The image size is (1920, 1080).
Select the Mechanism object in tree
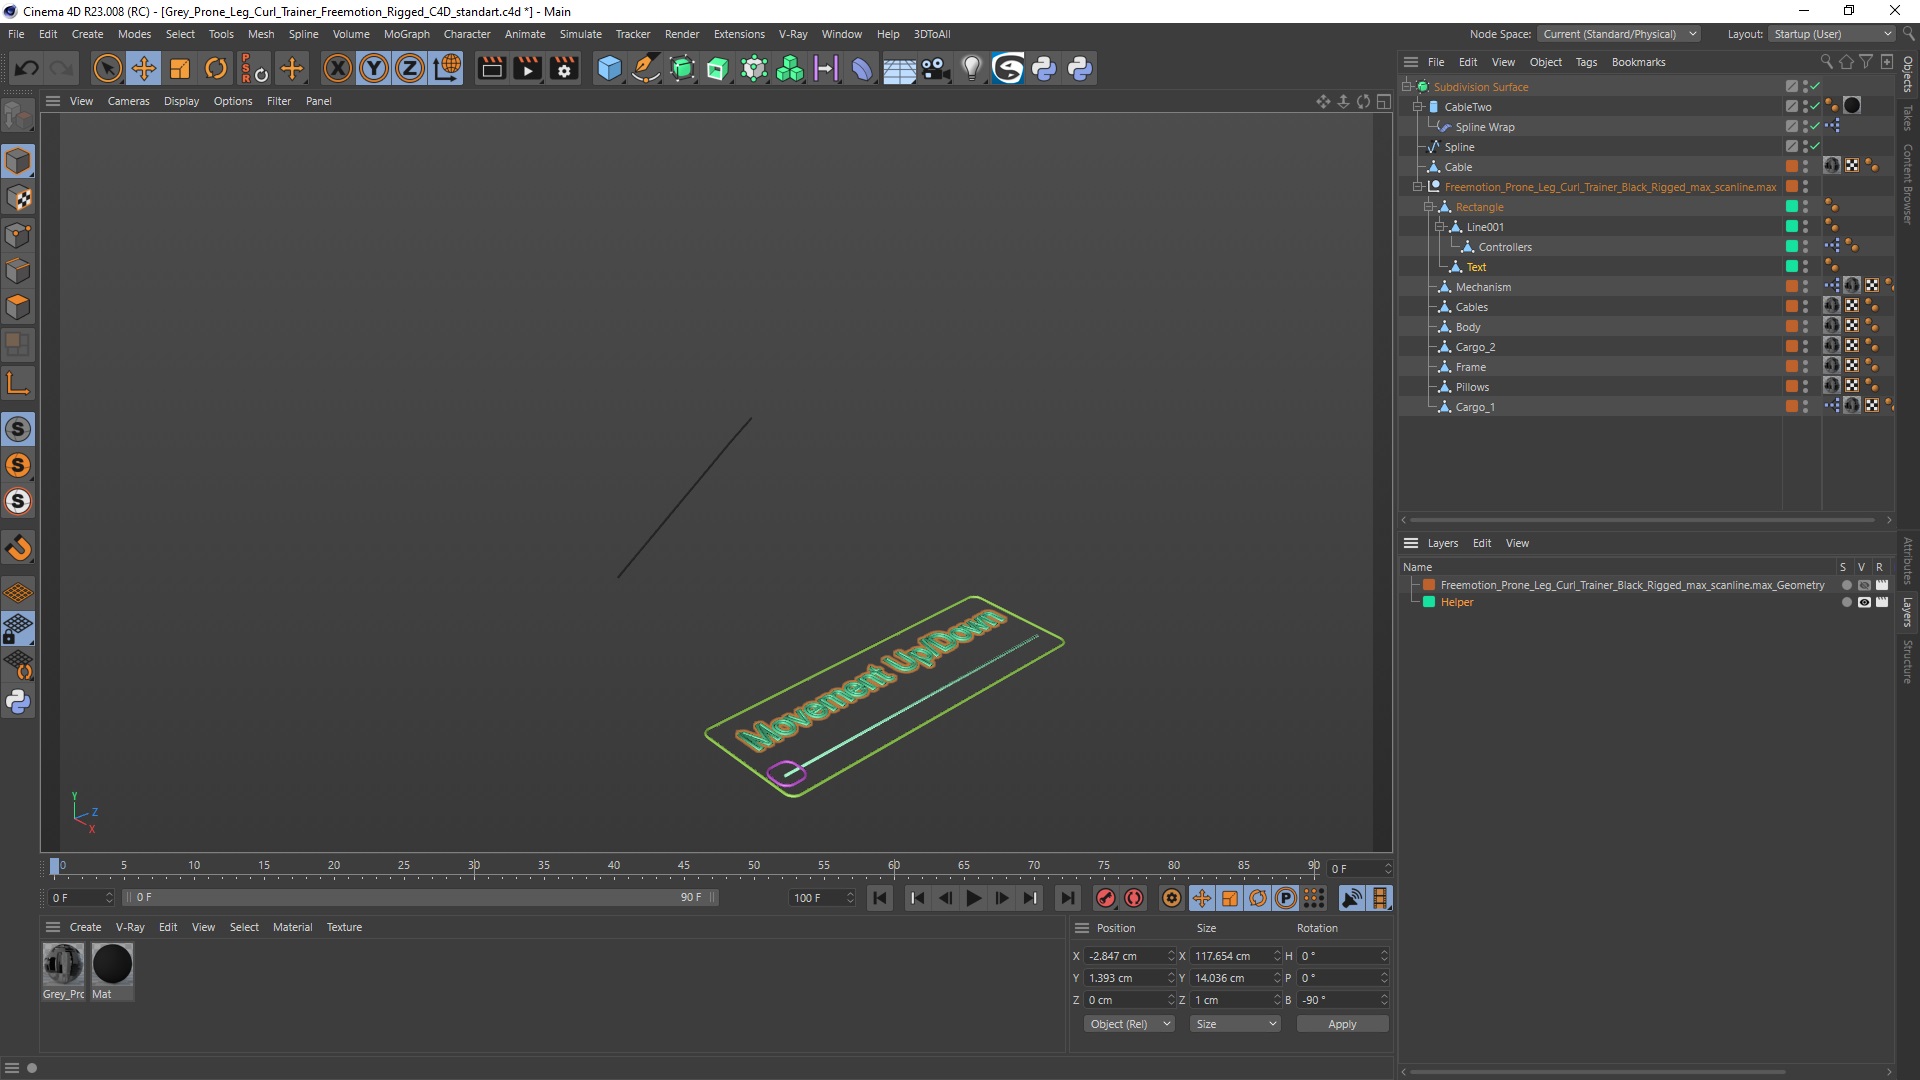click(x=1483, y=287)
